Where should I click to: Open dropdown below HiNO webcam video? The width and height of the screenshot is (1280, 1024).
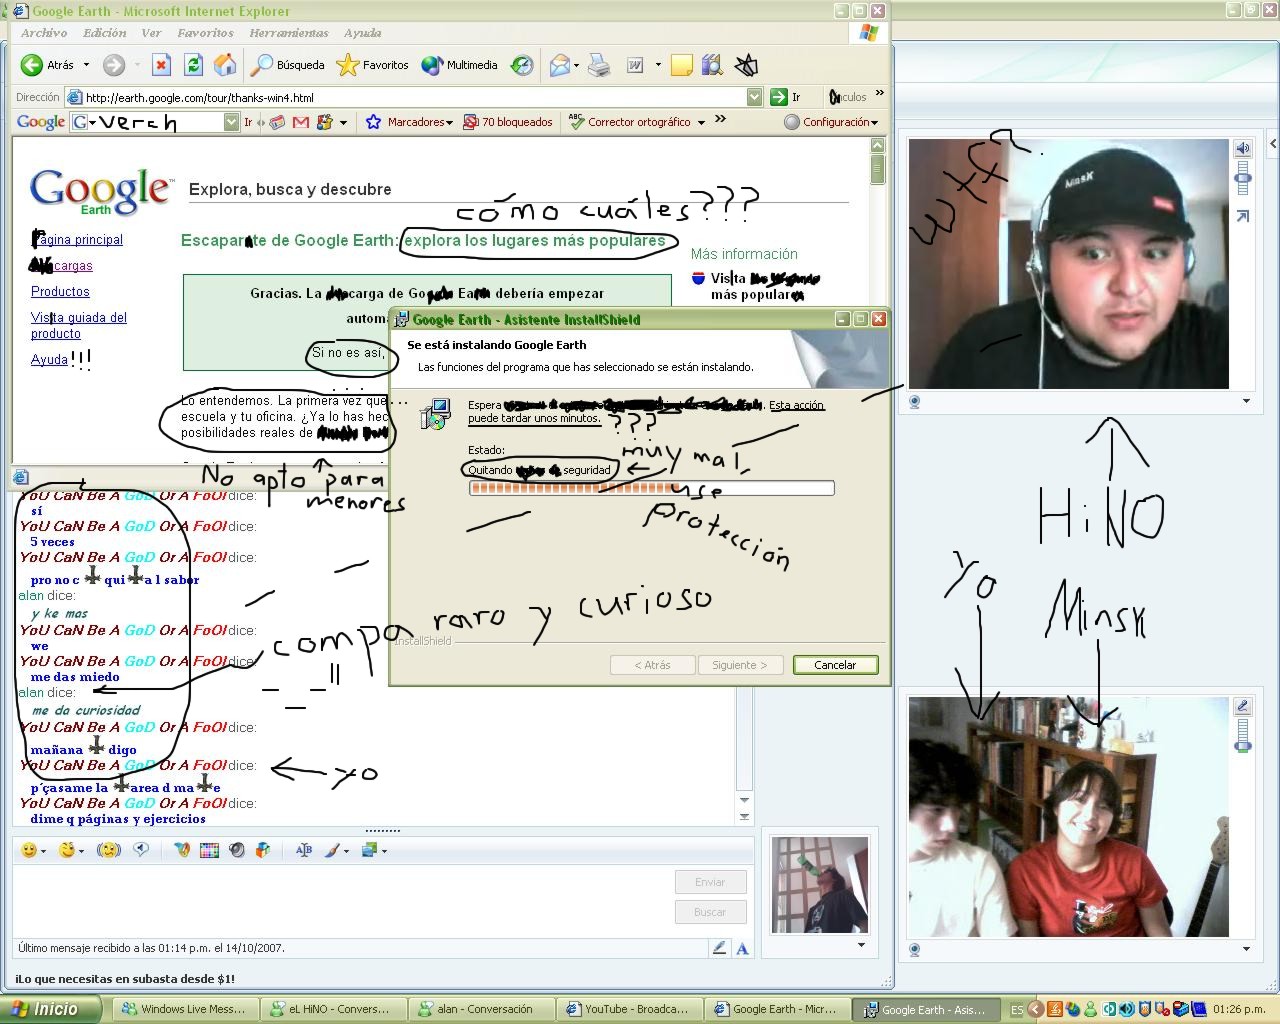click(x=1246, y=401)
